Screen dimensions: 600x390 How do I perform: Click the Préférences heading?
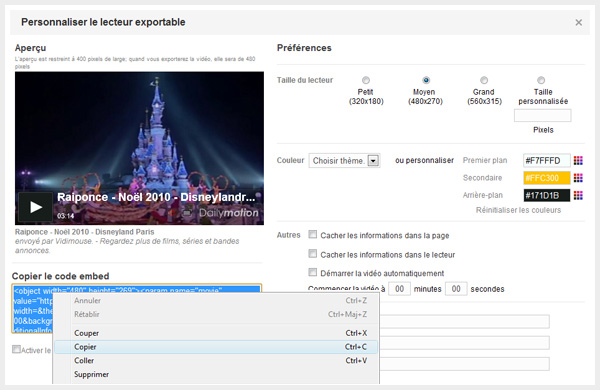(304, 48)
